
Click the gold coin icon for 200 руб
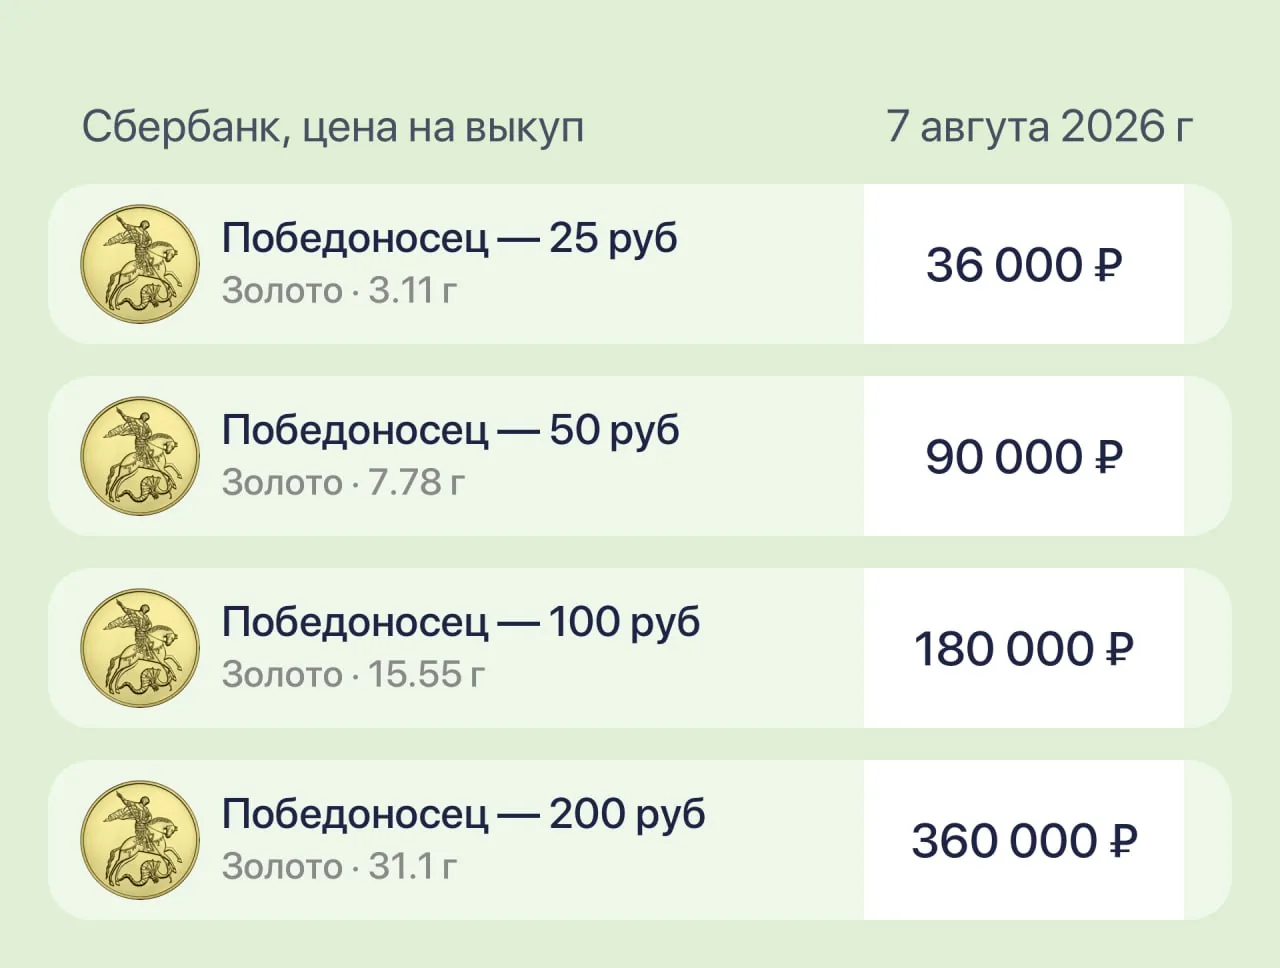click(140, 840)
